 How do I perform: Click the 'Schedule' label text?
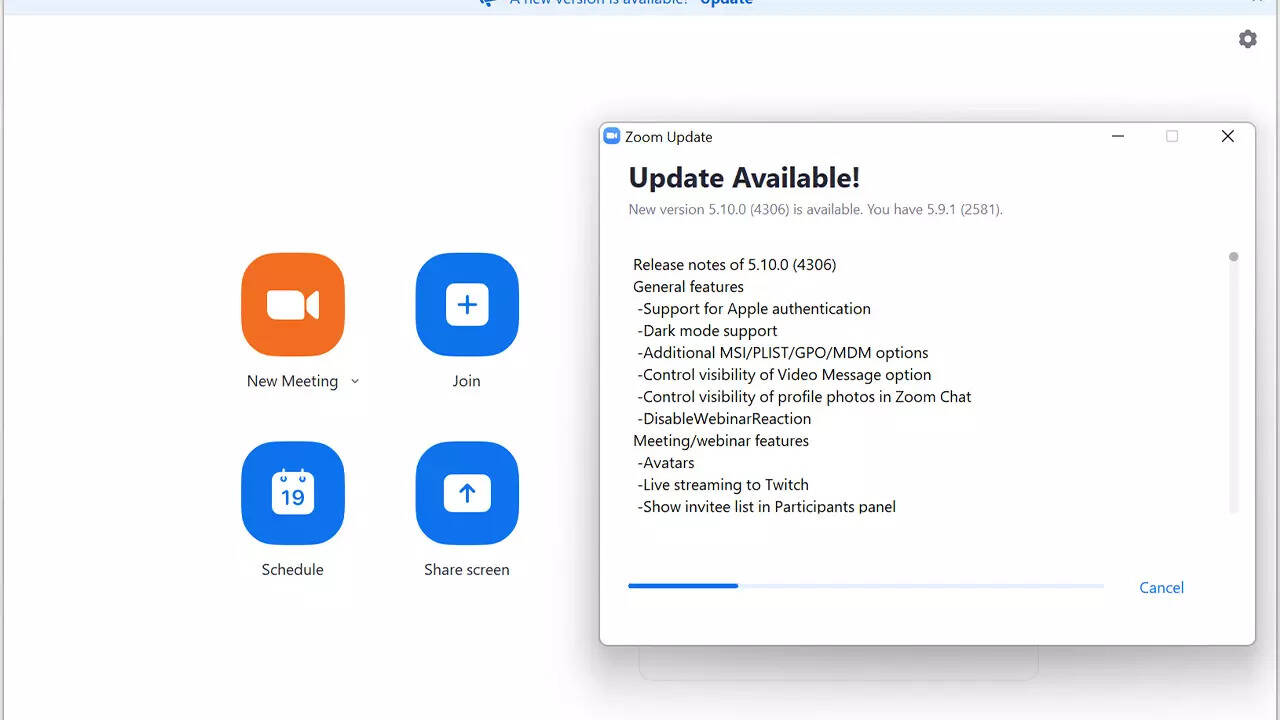pos(292,569)
